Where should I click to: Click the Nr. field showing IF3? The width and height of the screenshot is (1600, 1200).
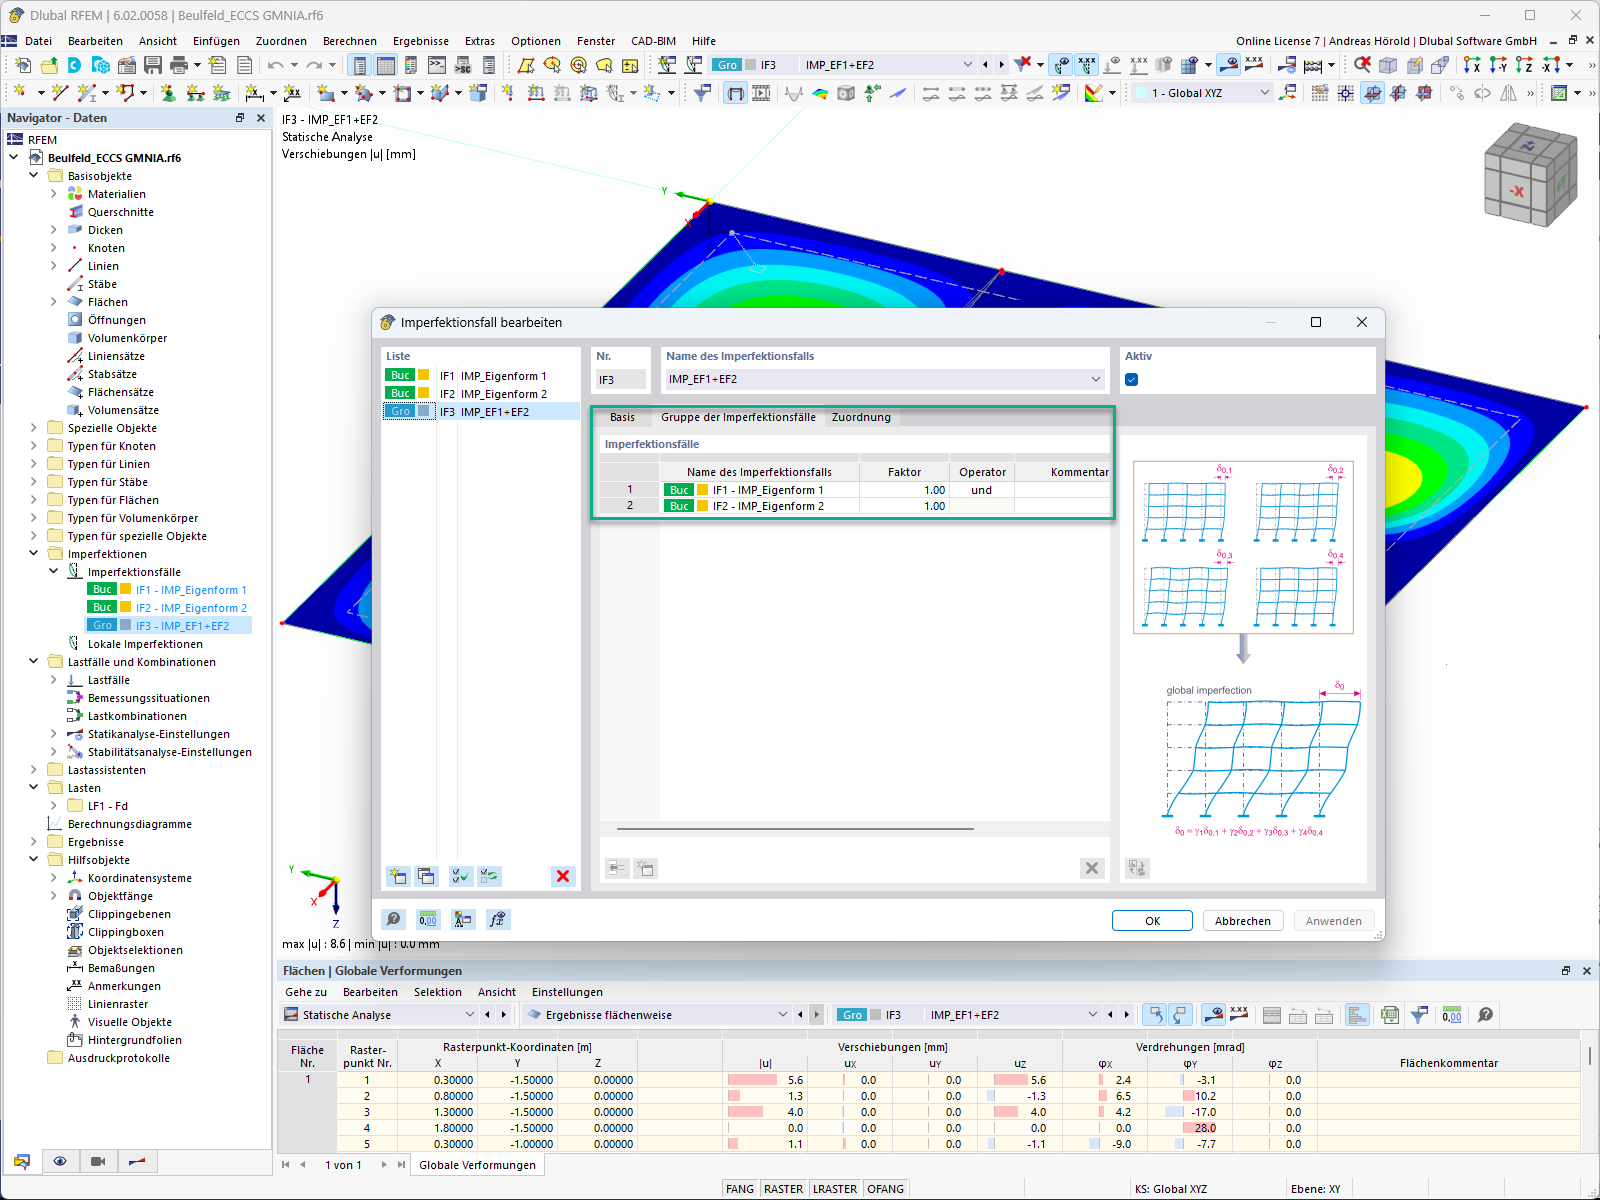pos(621,379)
